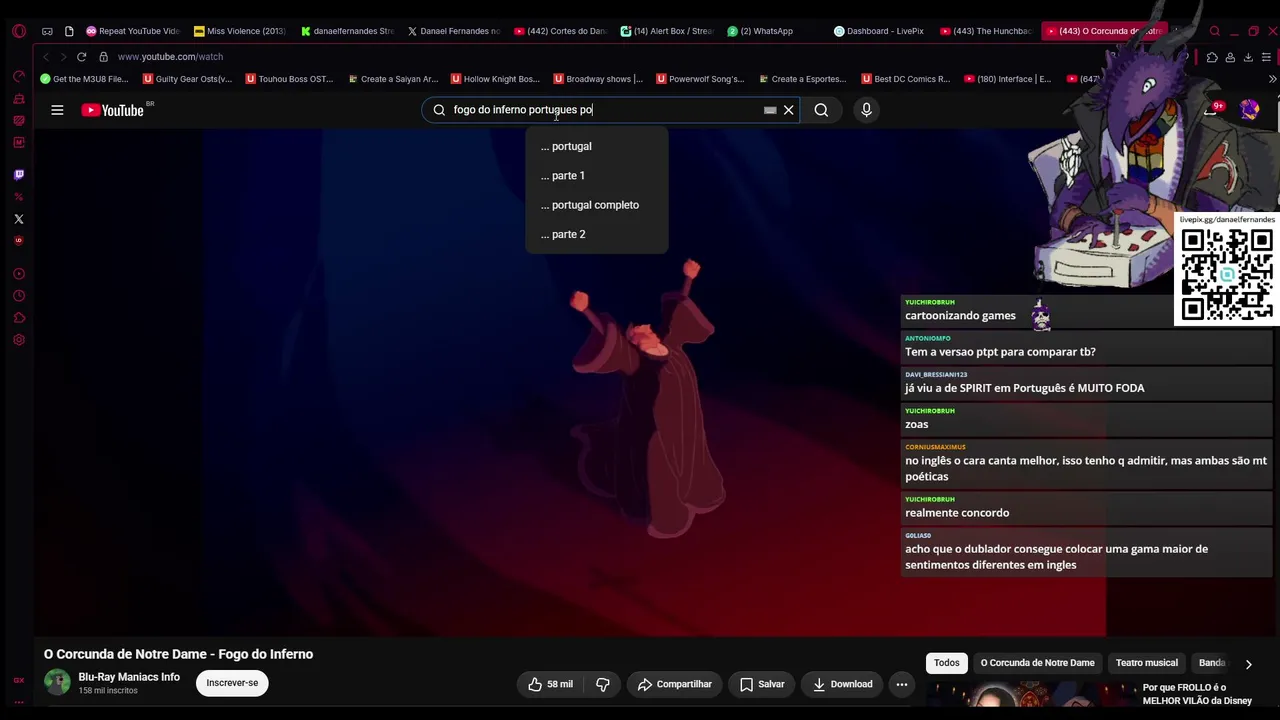Open Blu-Ray Maniacs Info channel avatar
The image size is (1280, 720).
(x=57, y=683)
